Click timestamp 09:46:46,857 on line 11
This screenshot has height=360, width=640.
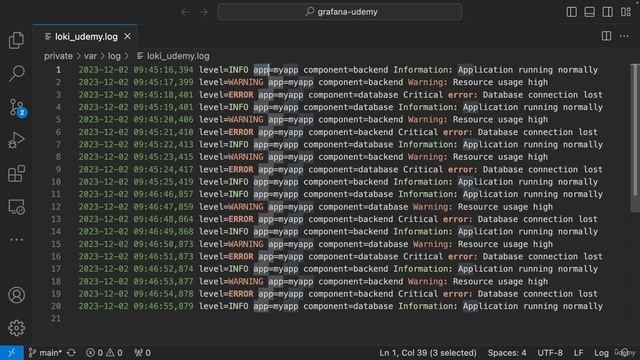[x=163, y=194]
